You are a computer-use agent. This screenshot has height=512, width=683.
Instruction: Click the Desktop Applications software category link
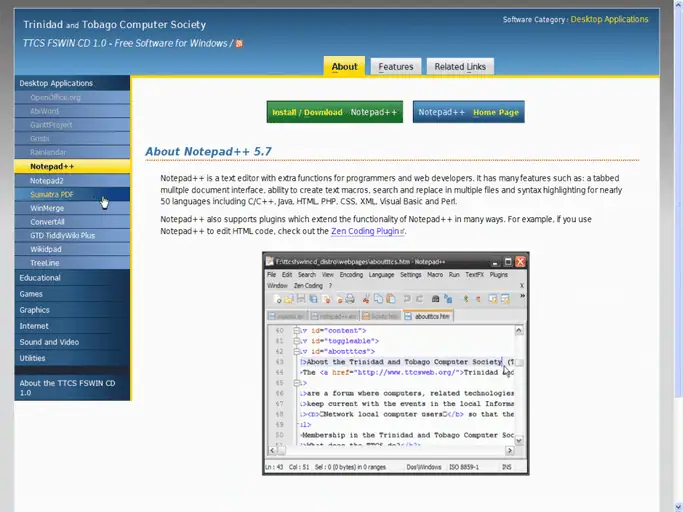[x=610, y=19]
